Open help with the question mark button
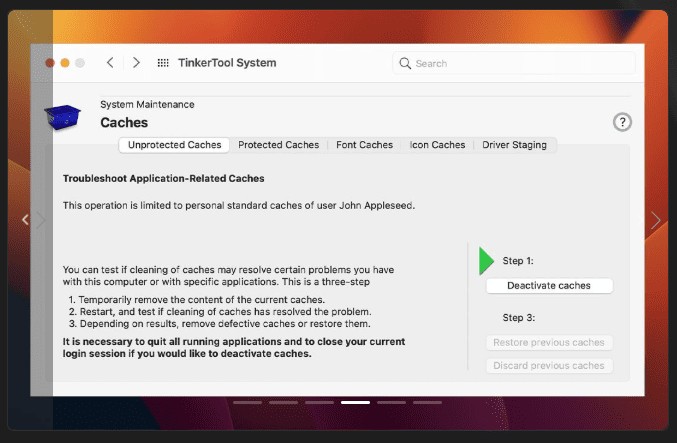 point(622,122)
